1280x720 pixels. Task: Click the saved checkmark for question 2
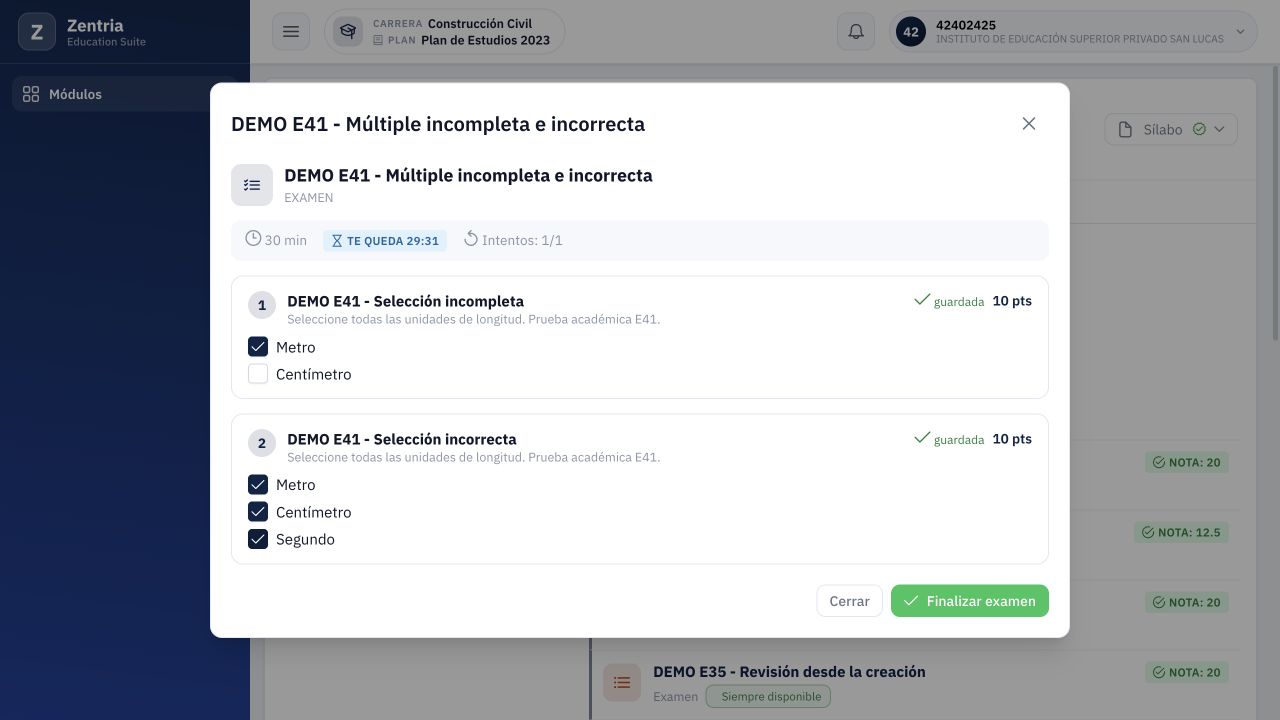(922, 438)
